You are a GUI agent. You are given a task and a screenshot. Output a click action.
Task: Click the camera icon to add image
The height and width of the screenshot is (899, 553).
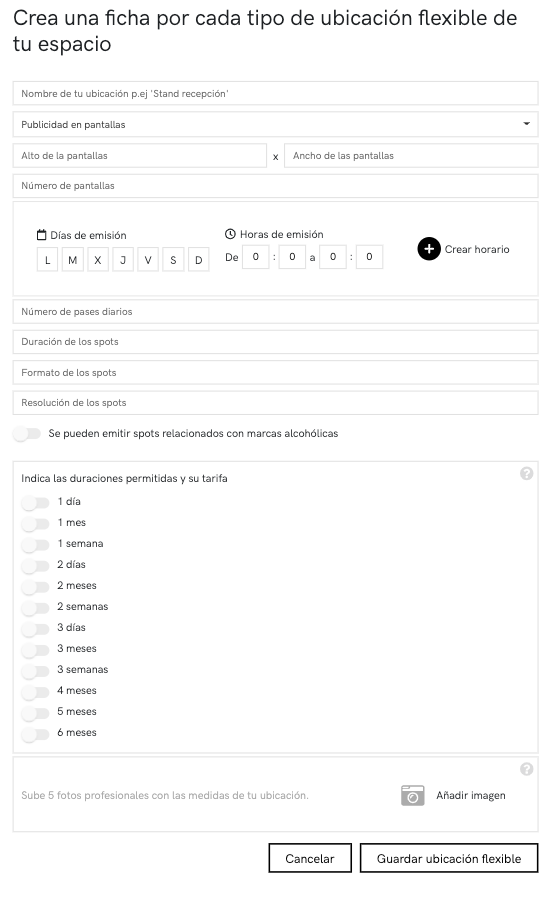[x=413, y=795]
